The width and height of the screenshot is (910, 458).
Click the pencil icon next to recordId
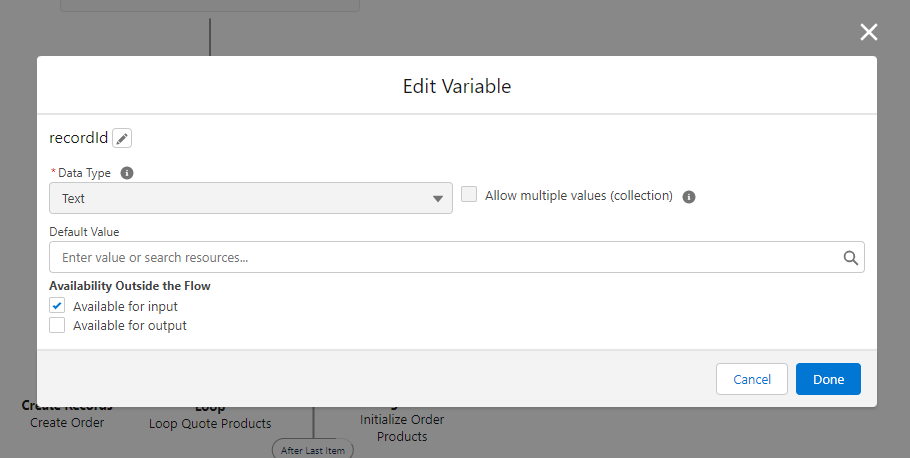click(x=122, y=138)
